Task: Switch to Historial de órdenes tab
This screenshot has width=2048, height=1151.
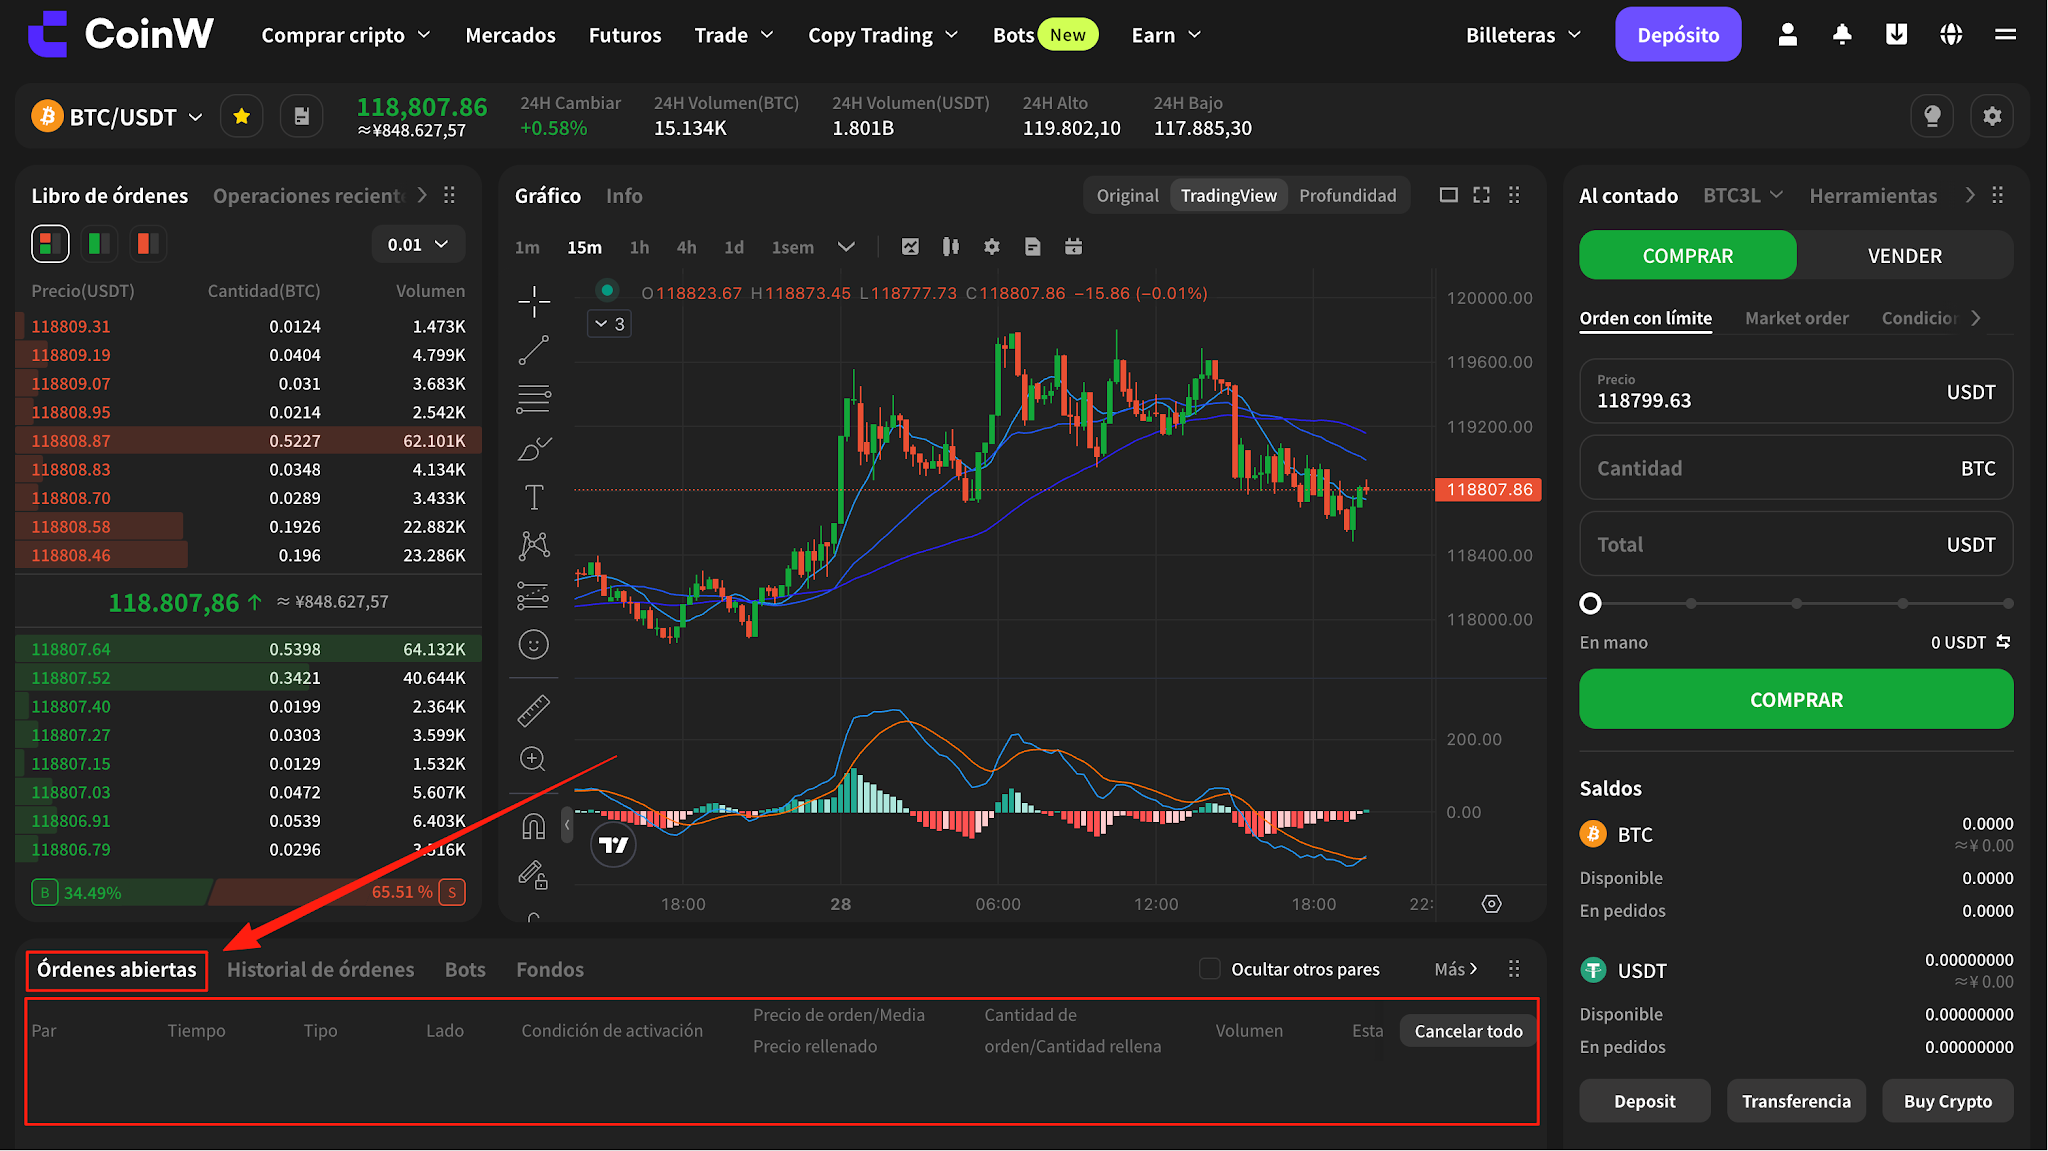Action: point(320,969)
